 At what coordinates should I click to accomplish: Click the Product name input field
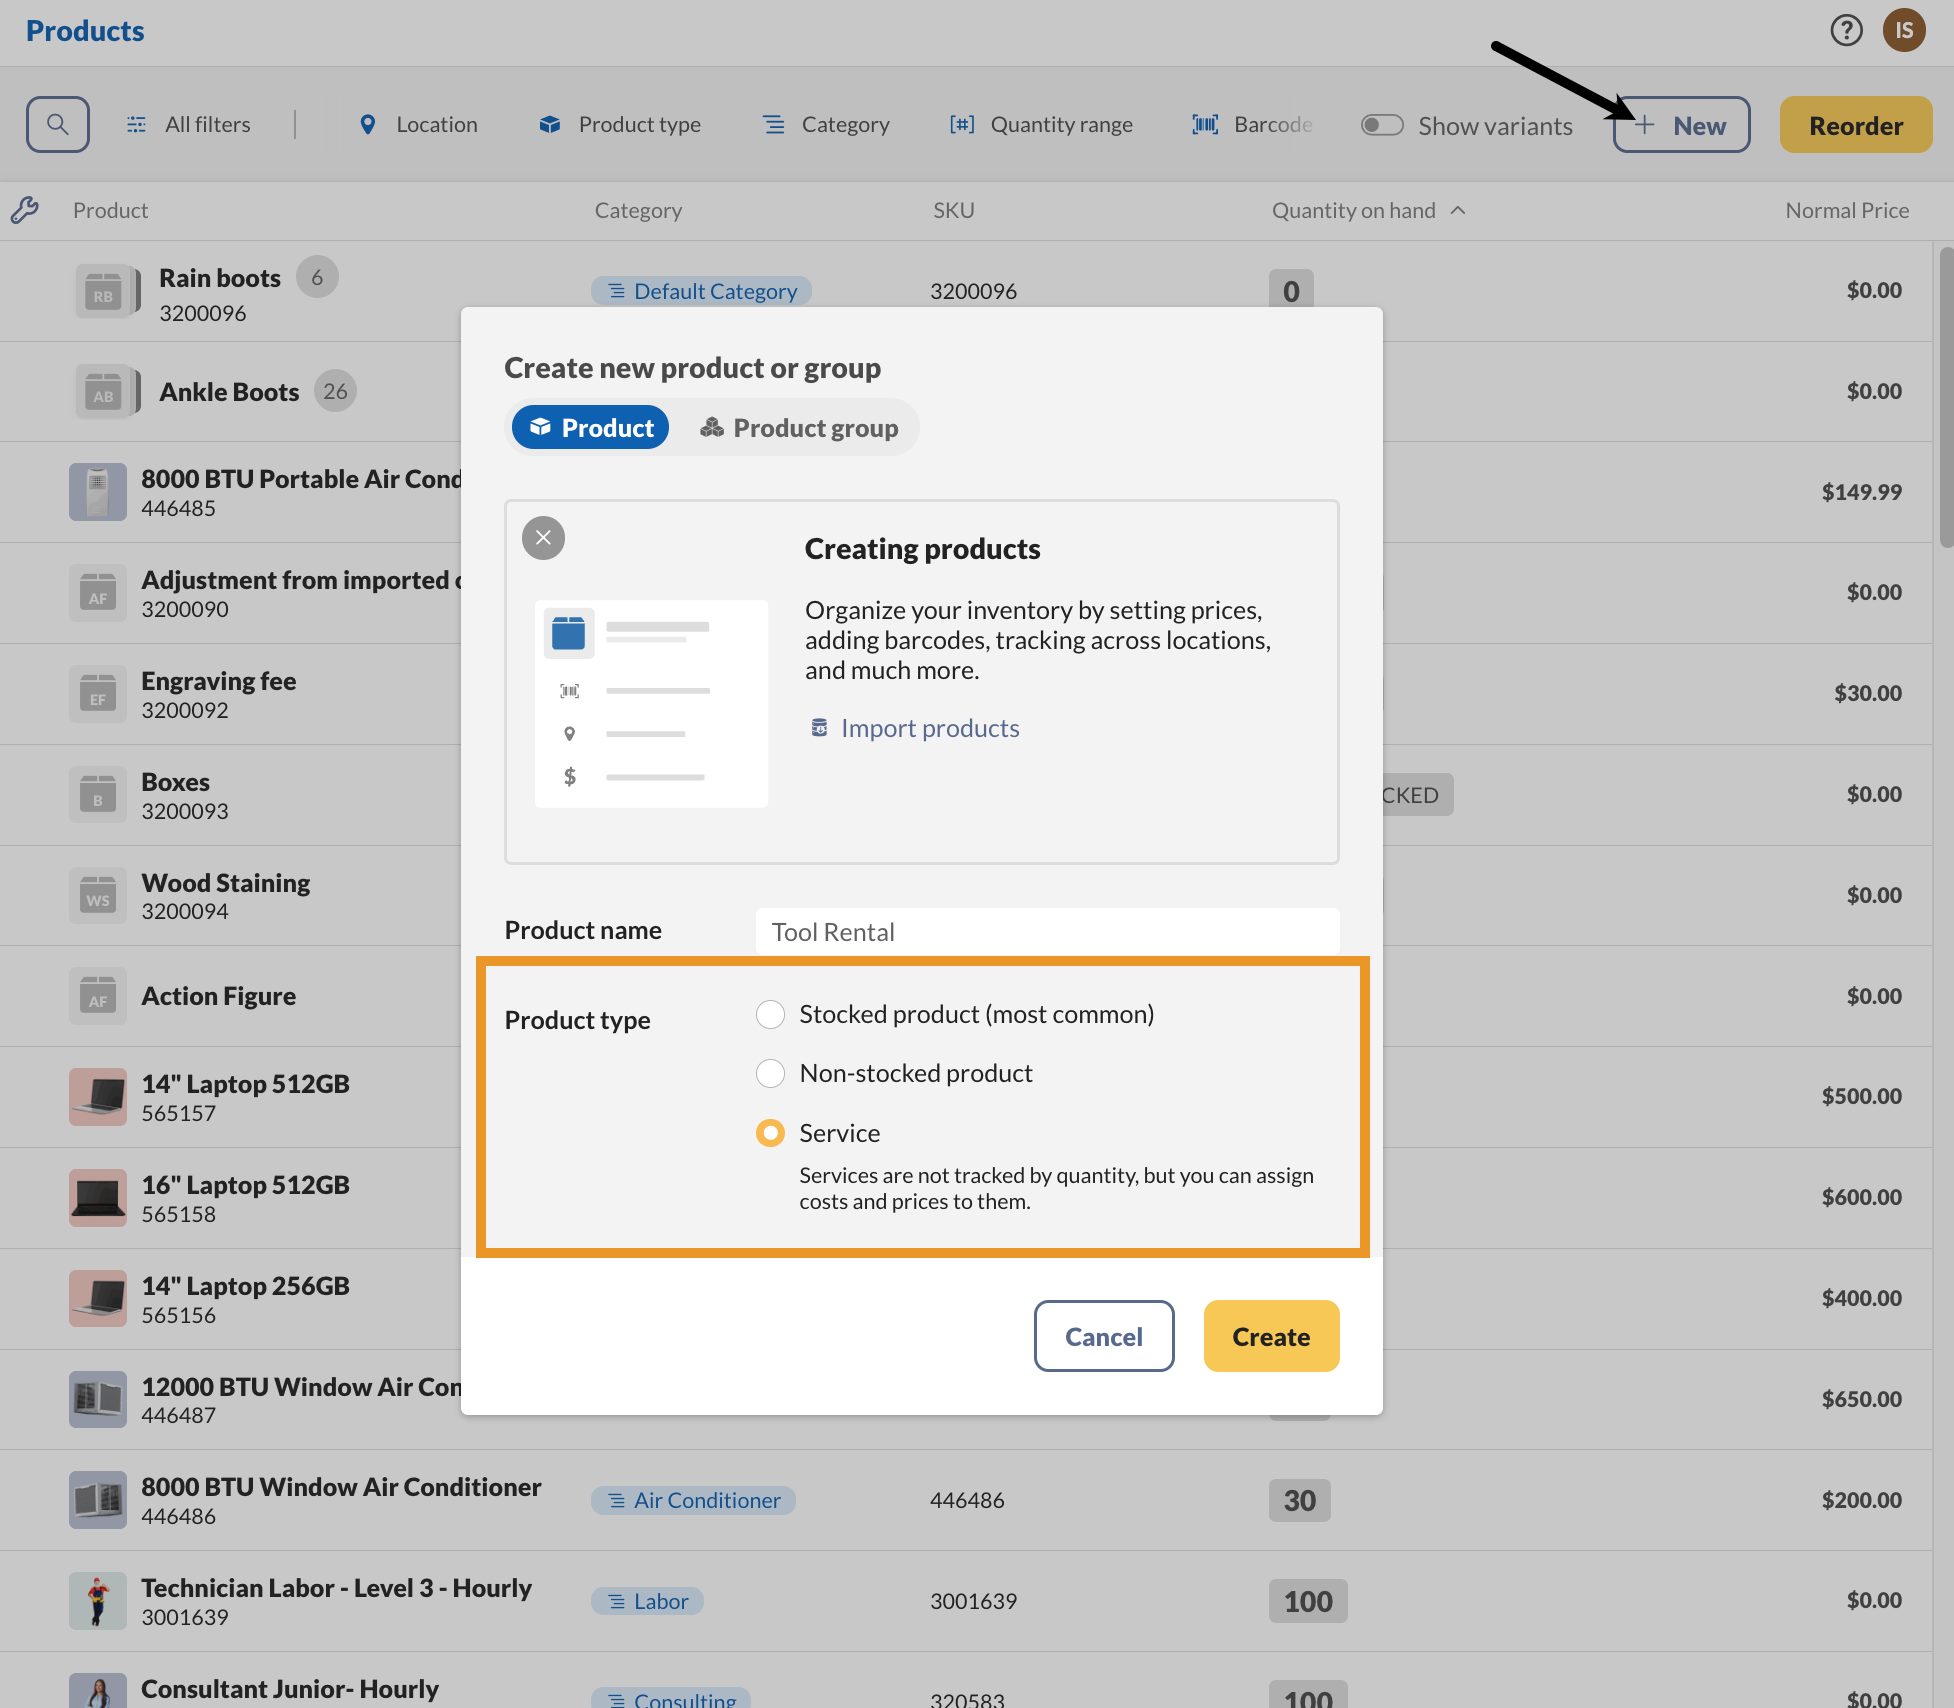(x=1046, y=931)
